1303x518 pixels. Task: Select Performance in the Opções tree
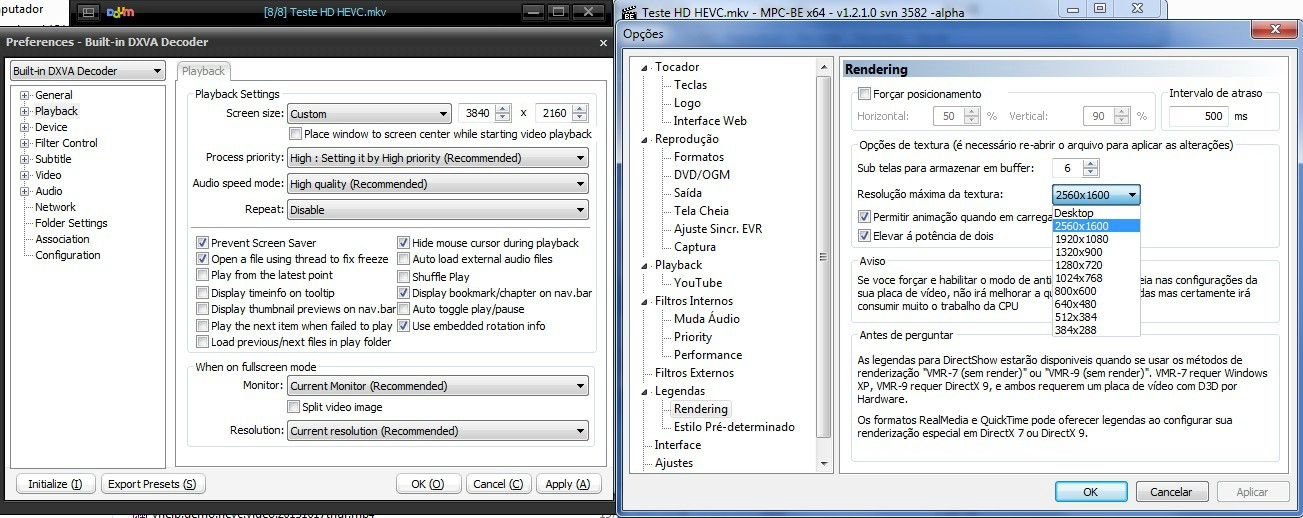point(708,355)
